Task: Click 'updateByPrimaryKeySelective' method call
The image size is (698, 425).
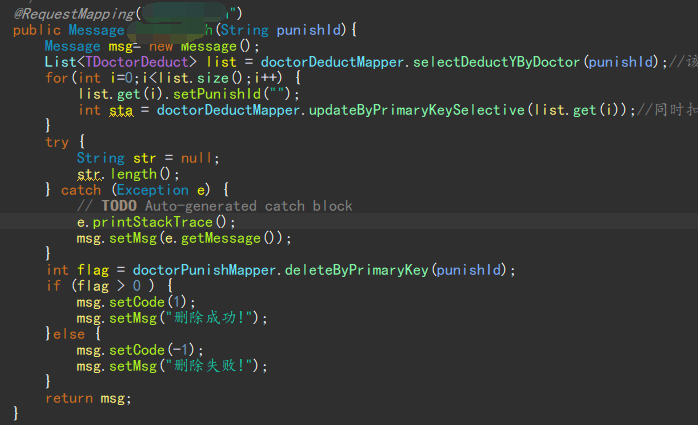Action: pos(417,110)
